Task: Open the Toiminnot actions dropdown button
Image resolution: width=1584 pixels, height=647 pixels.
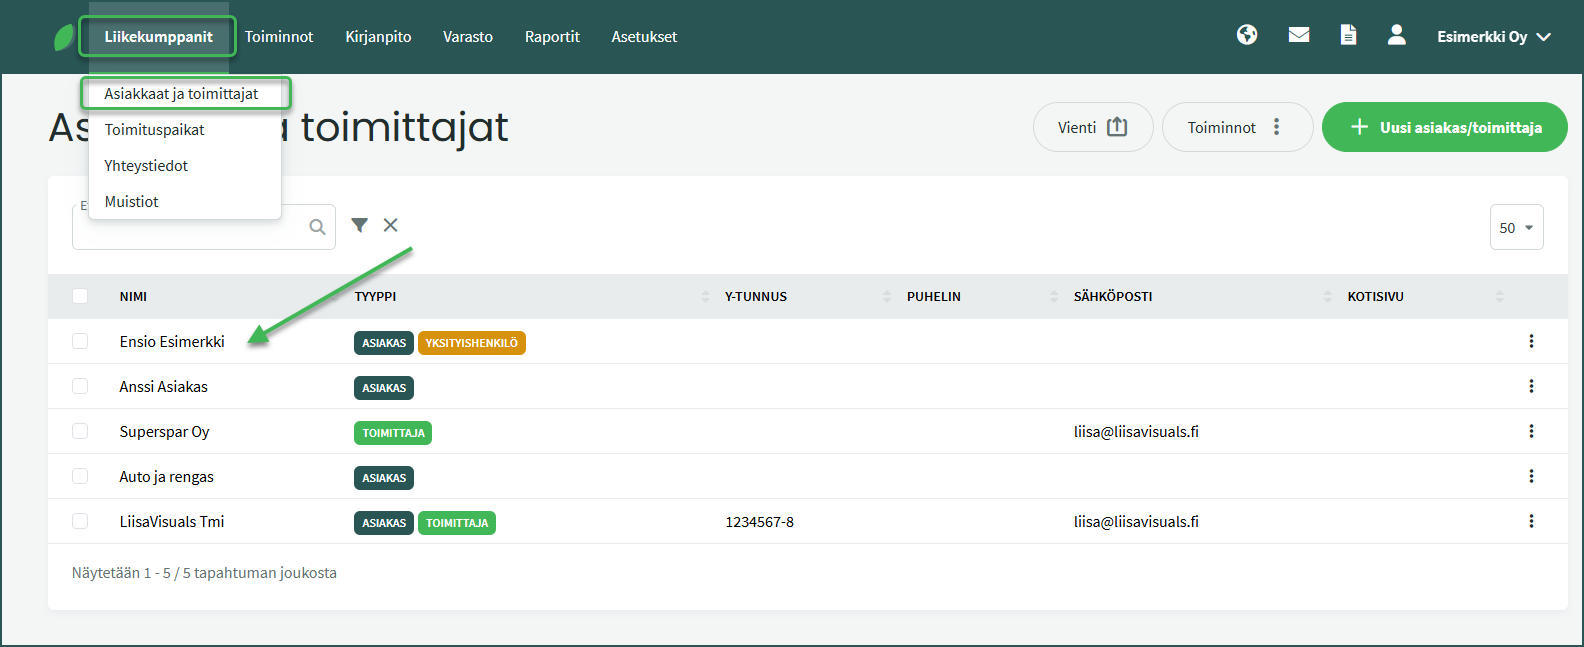Action: [1236, 127]
